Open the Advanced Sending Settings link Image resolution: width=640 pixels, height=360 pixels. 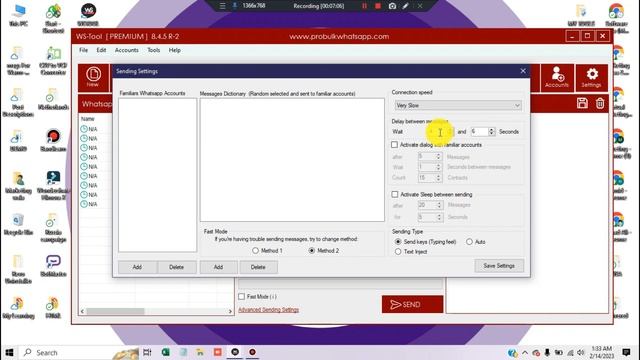pos(269,310)
